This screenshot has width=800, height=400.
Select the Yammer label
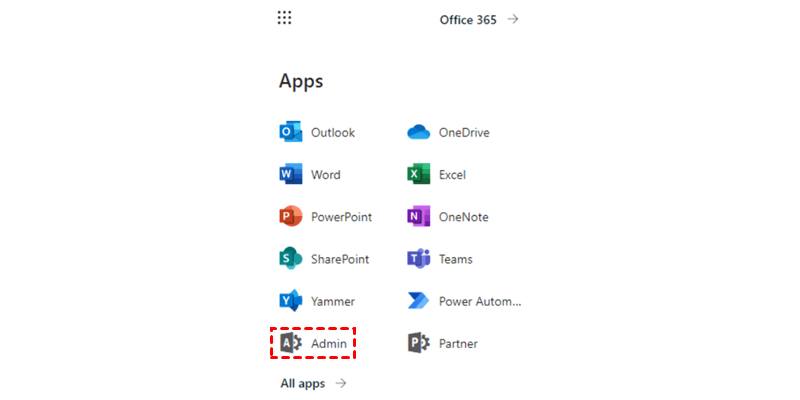click(x=333, y=302)
